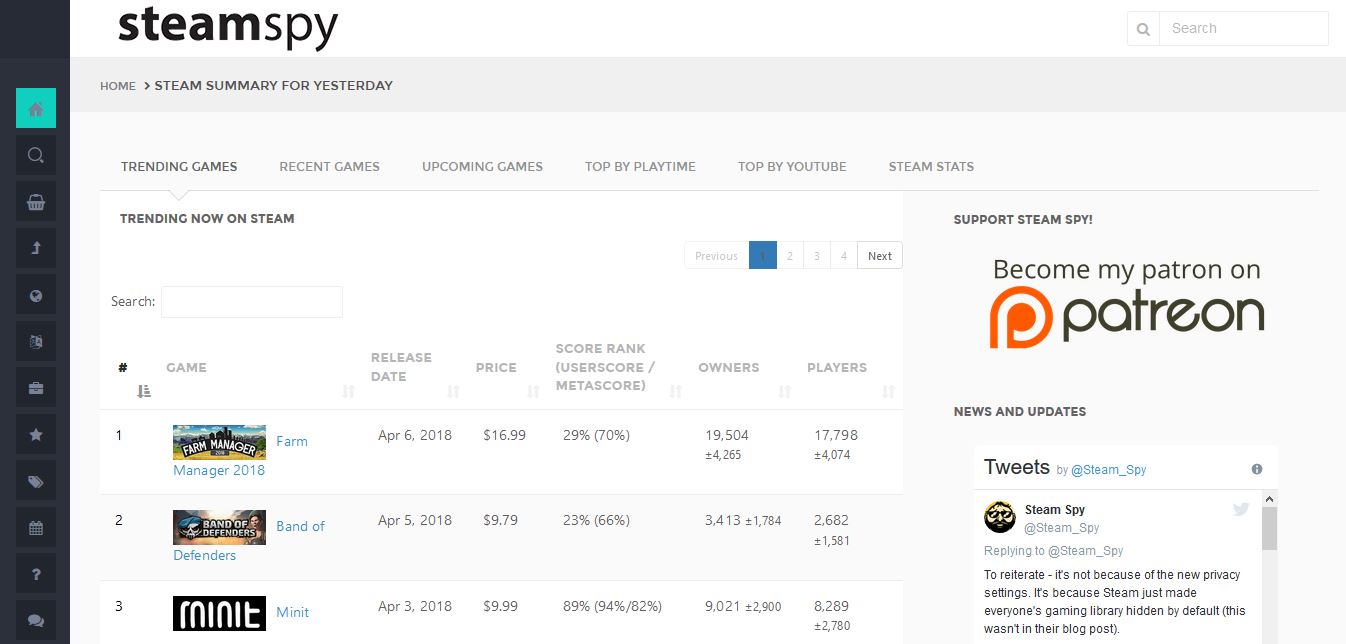Click the Steam Spy tweet avatar
Image resolution: width=1346 pixels, height=644 pixels.
1000,517
